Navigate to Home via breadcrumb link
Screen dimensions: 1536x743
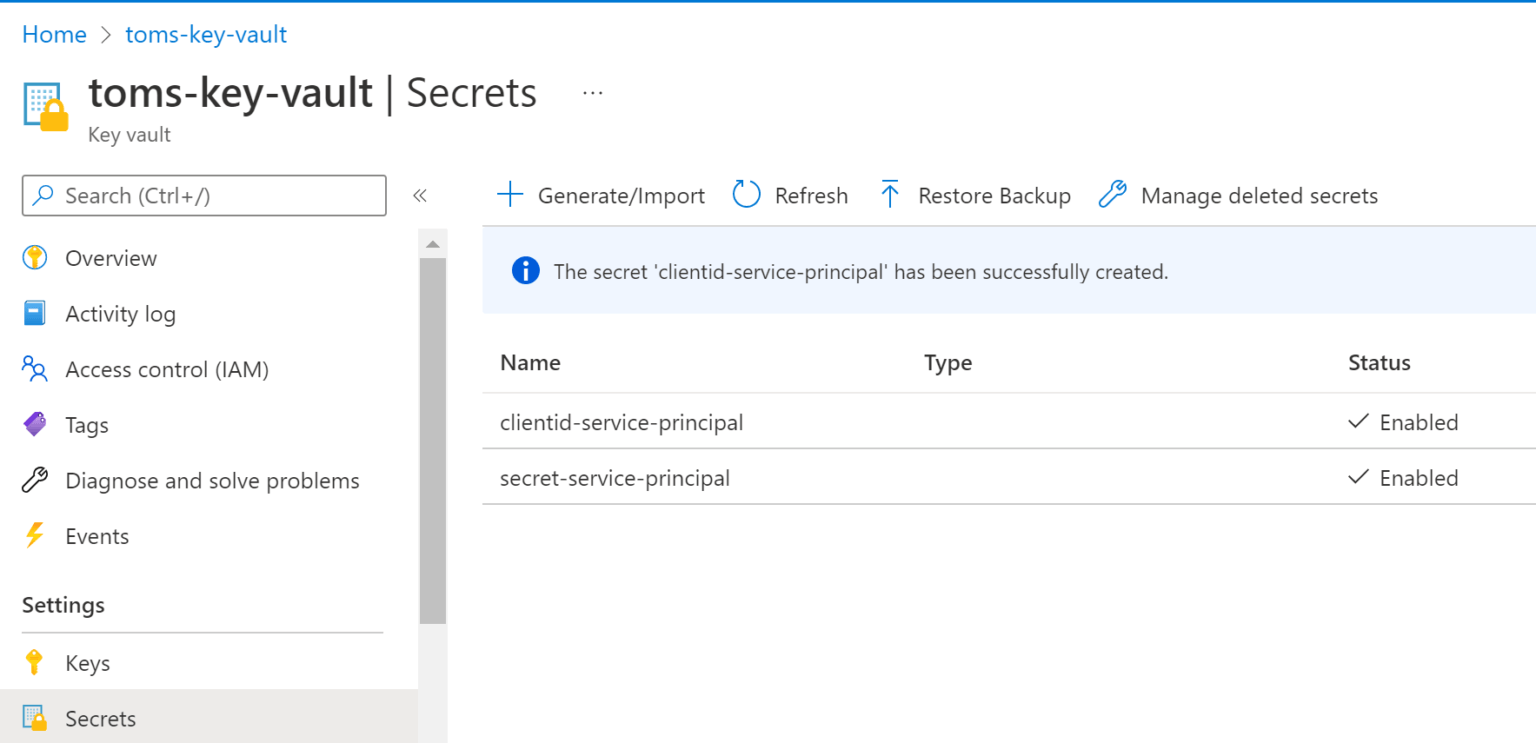[x=54, y=33]
